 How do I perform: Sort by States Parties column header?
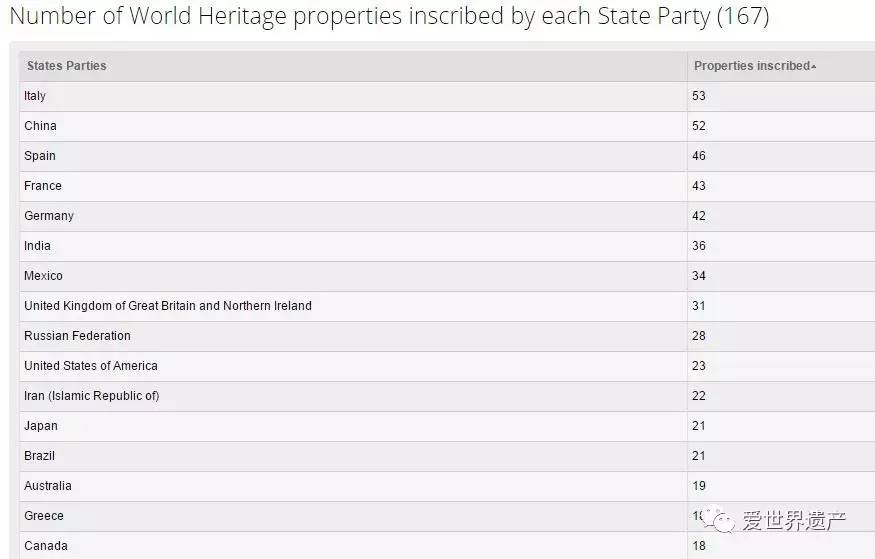pyautogui.click(x=66, y=66)
